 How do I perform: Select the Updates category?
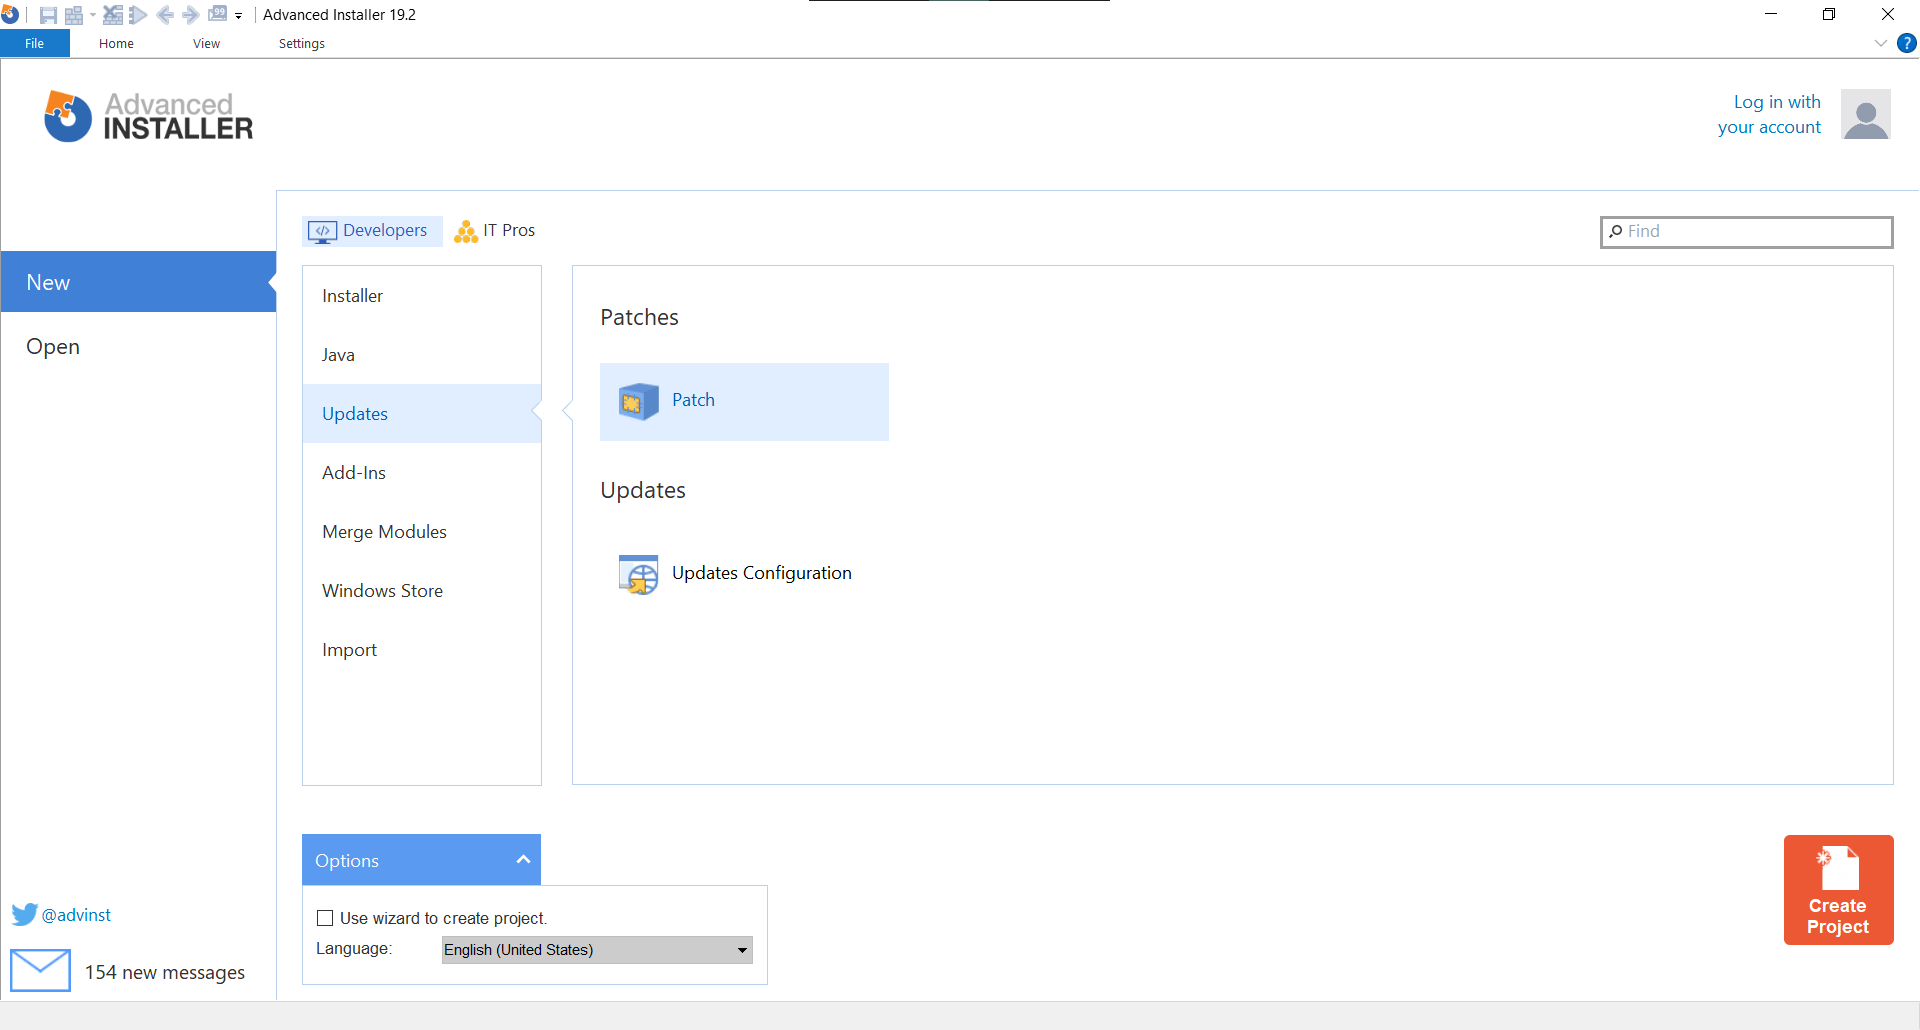point(422,414)
